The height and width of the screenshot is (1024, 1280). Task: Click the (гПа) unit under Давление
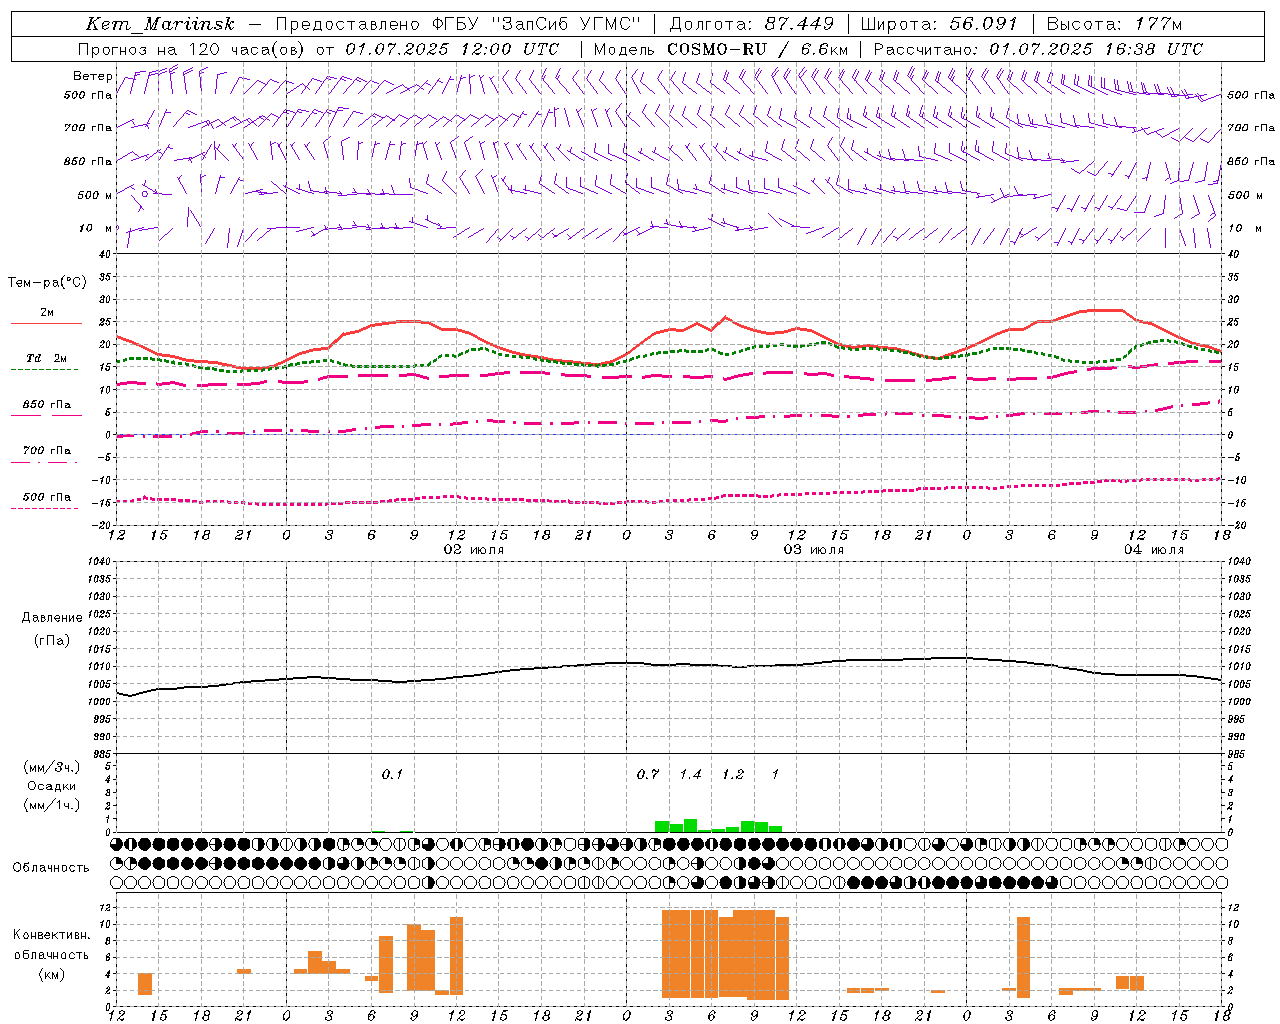(x=52, y=641)
